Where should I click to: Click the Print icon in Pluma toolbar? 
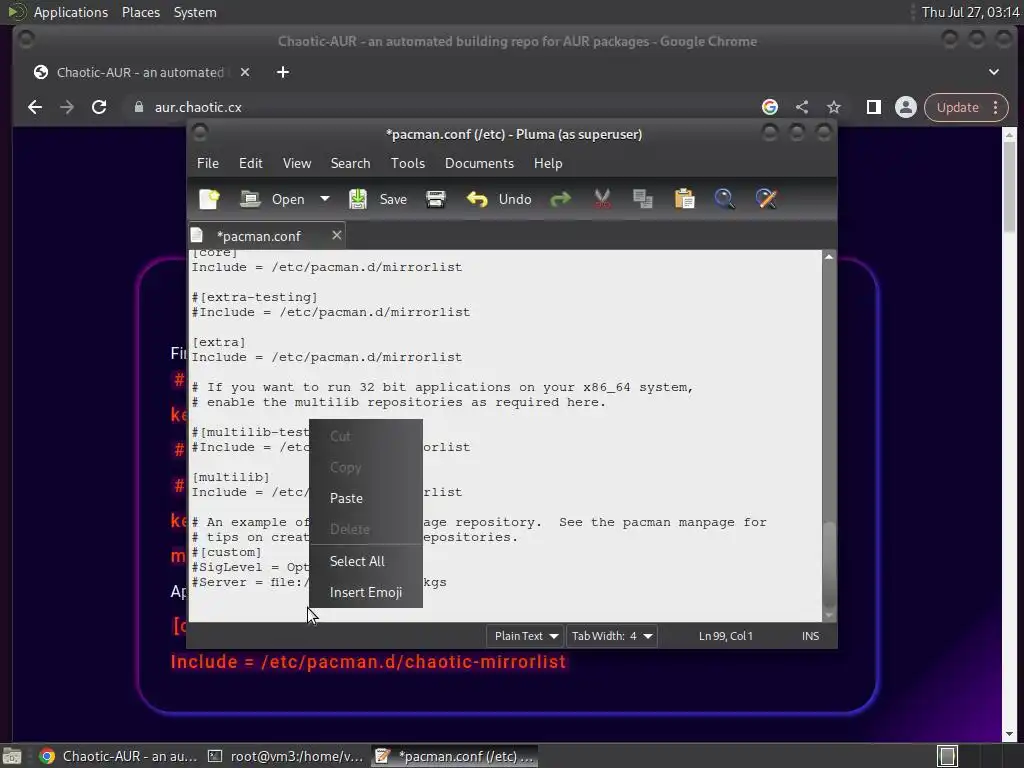(436, 199)
